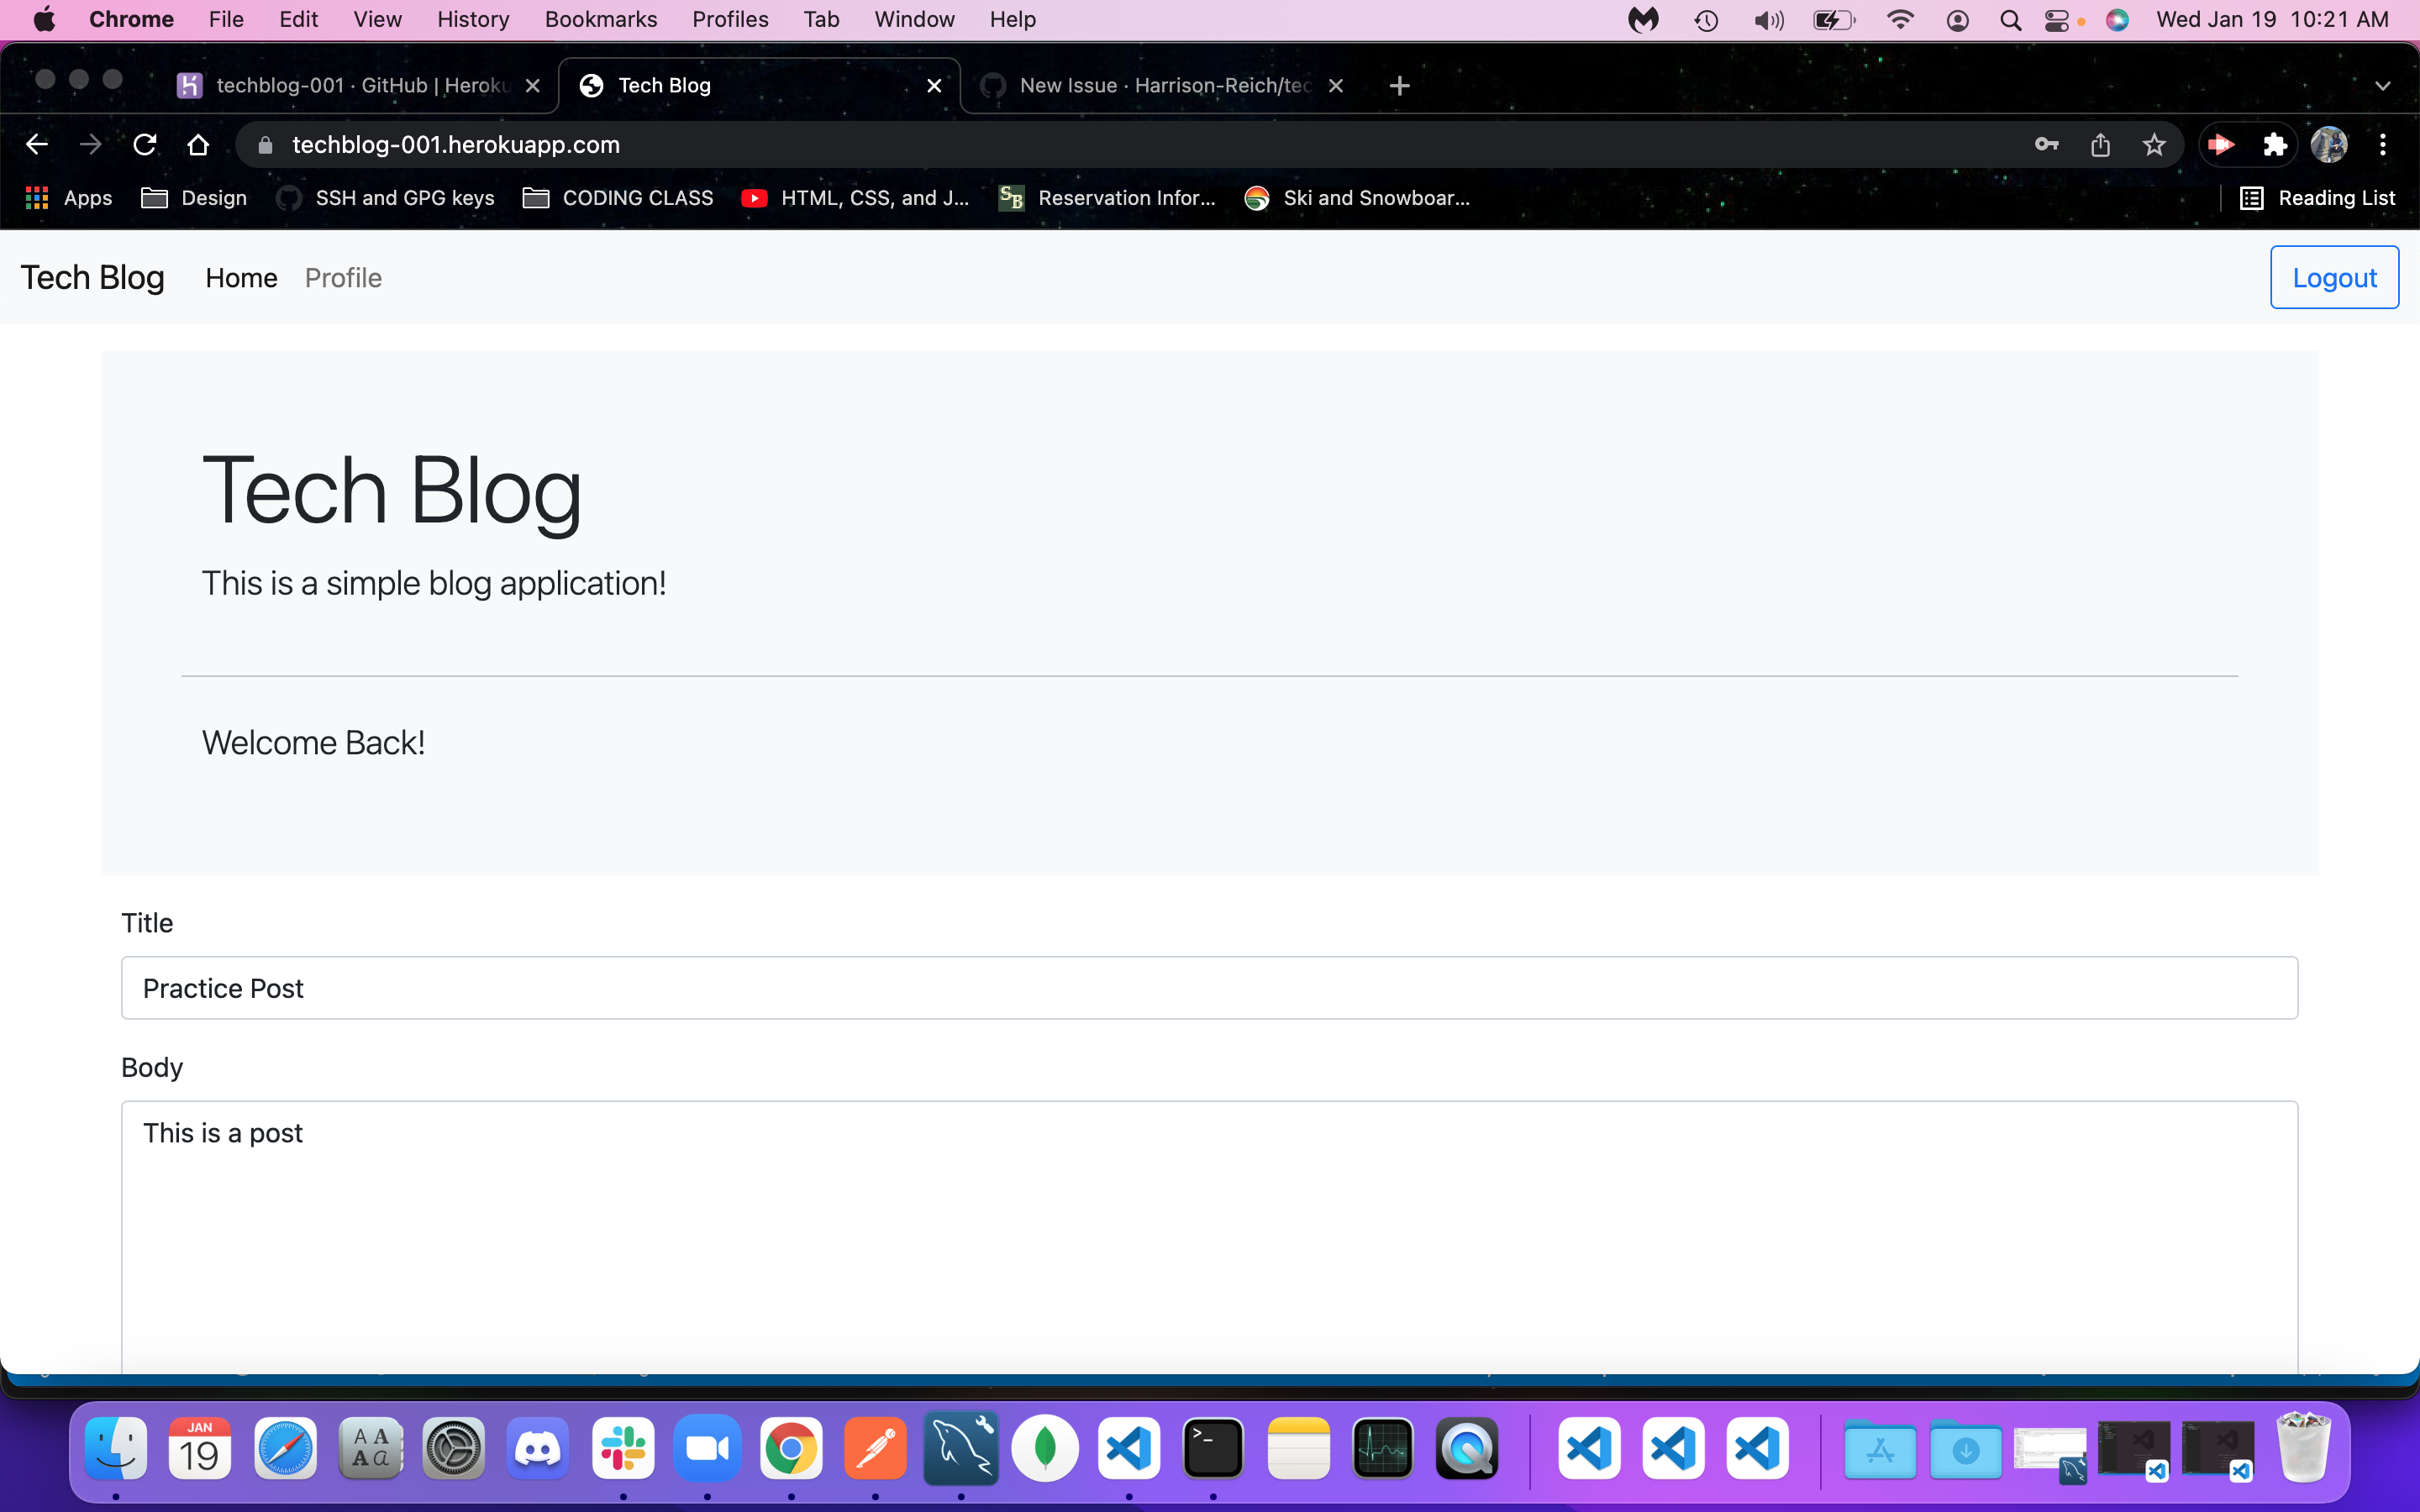Open a new tab with the plus icon
Image resolution: width=2420 pixels, height=1512 pixels.
click(x=1399, y=86)
